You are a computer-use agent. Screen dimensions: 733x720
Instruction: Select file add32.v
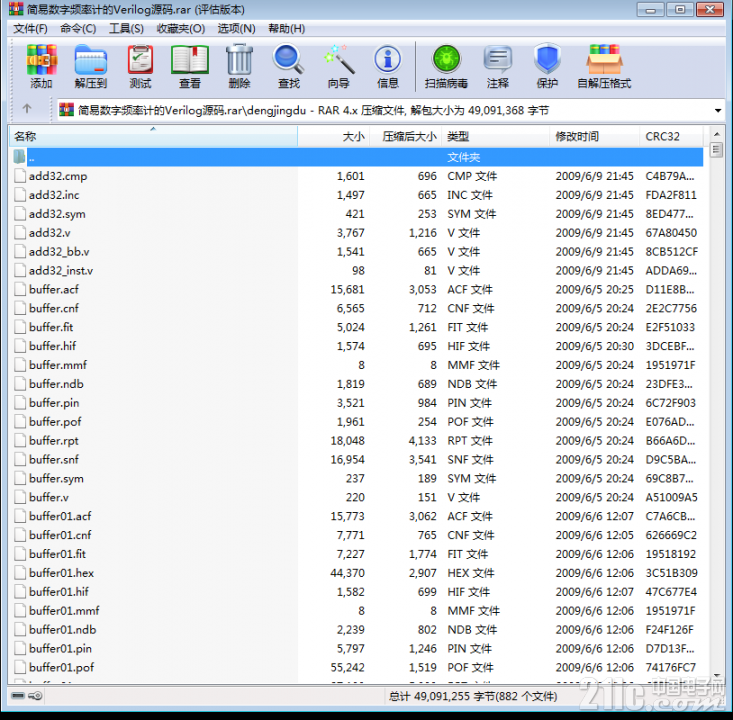(356, 233)
